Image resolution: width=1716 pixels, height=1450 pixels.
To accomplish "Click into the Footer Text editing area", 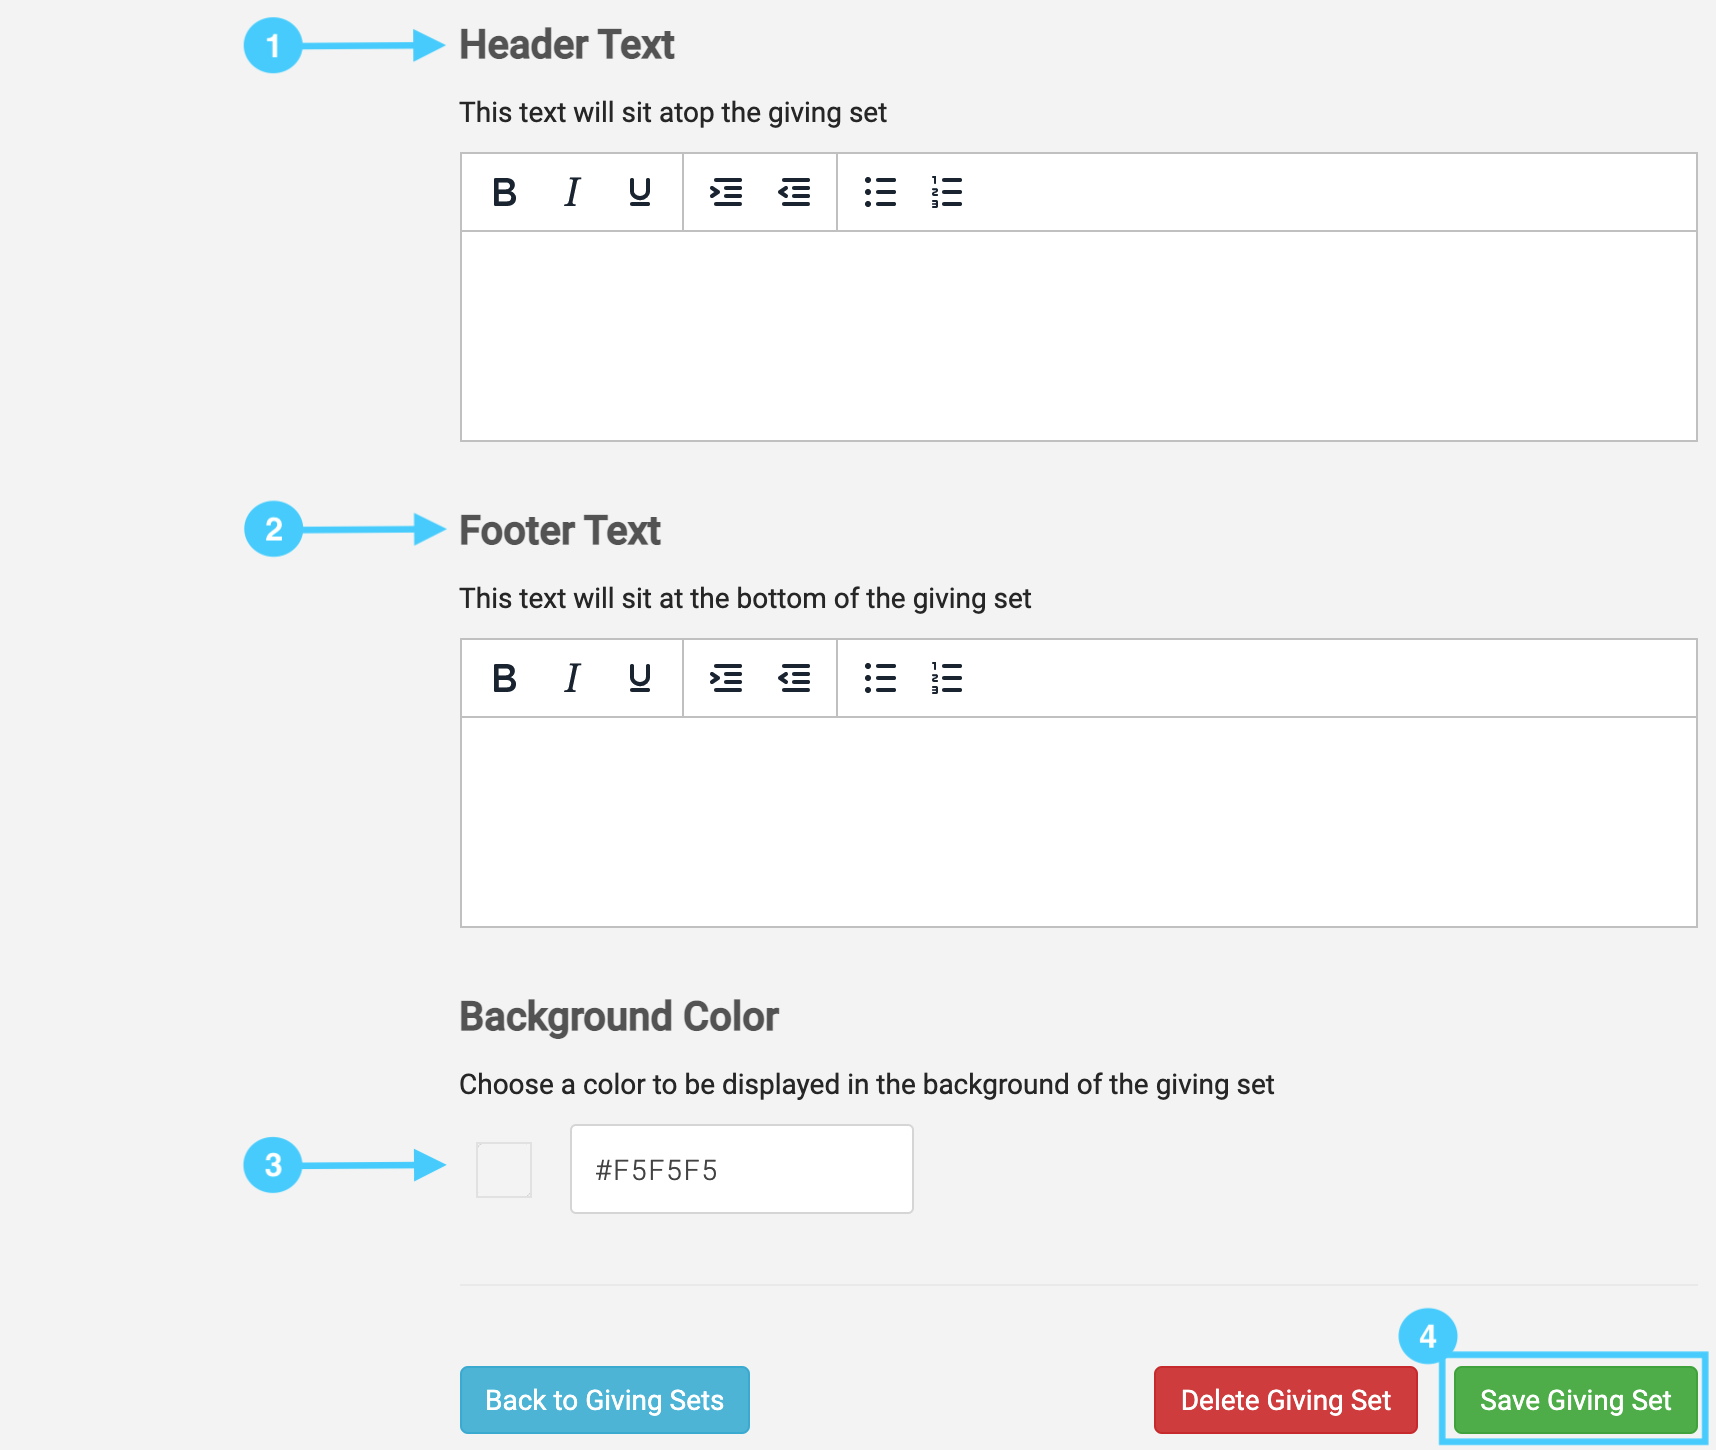I will (x=1078, y=822).
